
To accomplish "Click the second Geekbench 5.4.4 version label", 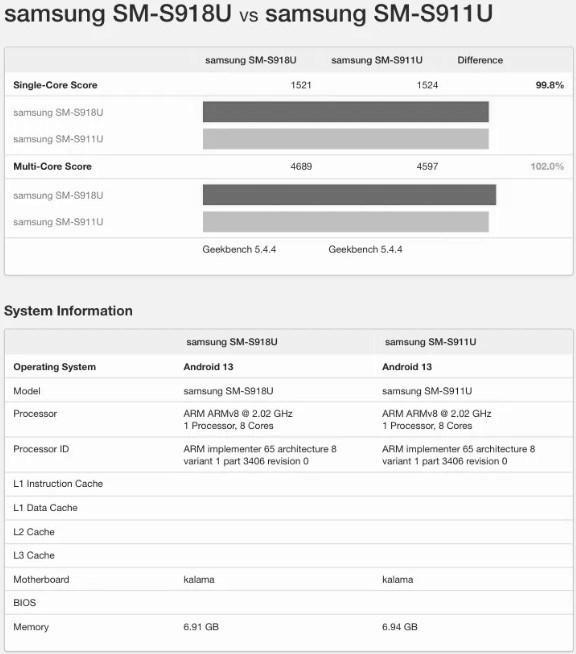I will (365, 249).
